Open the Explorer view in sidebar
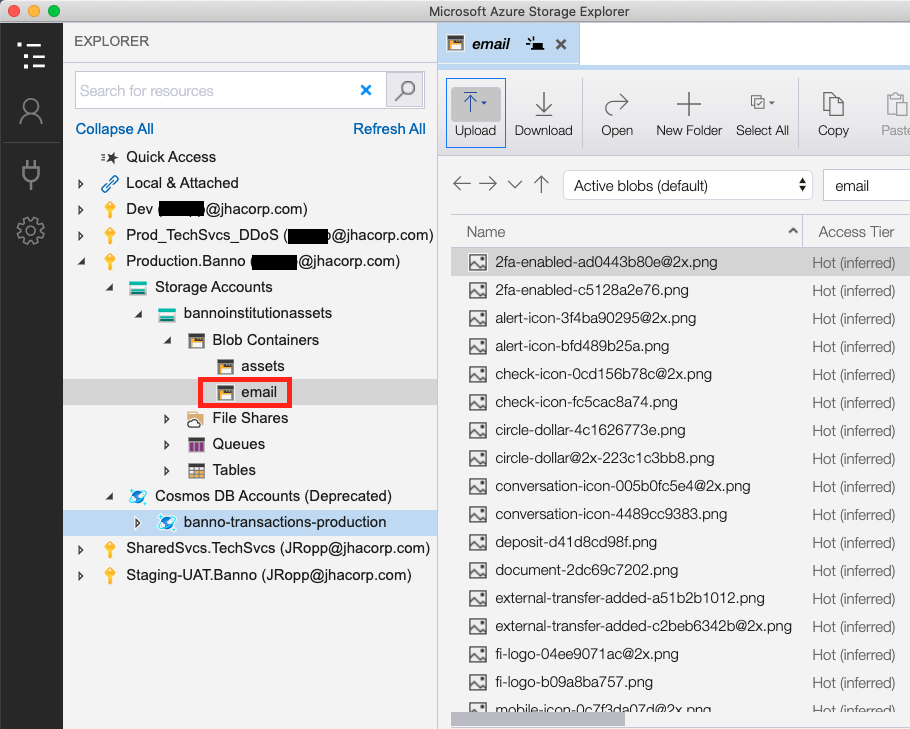 pos(31,55)
